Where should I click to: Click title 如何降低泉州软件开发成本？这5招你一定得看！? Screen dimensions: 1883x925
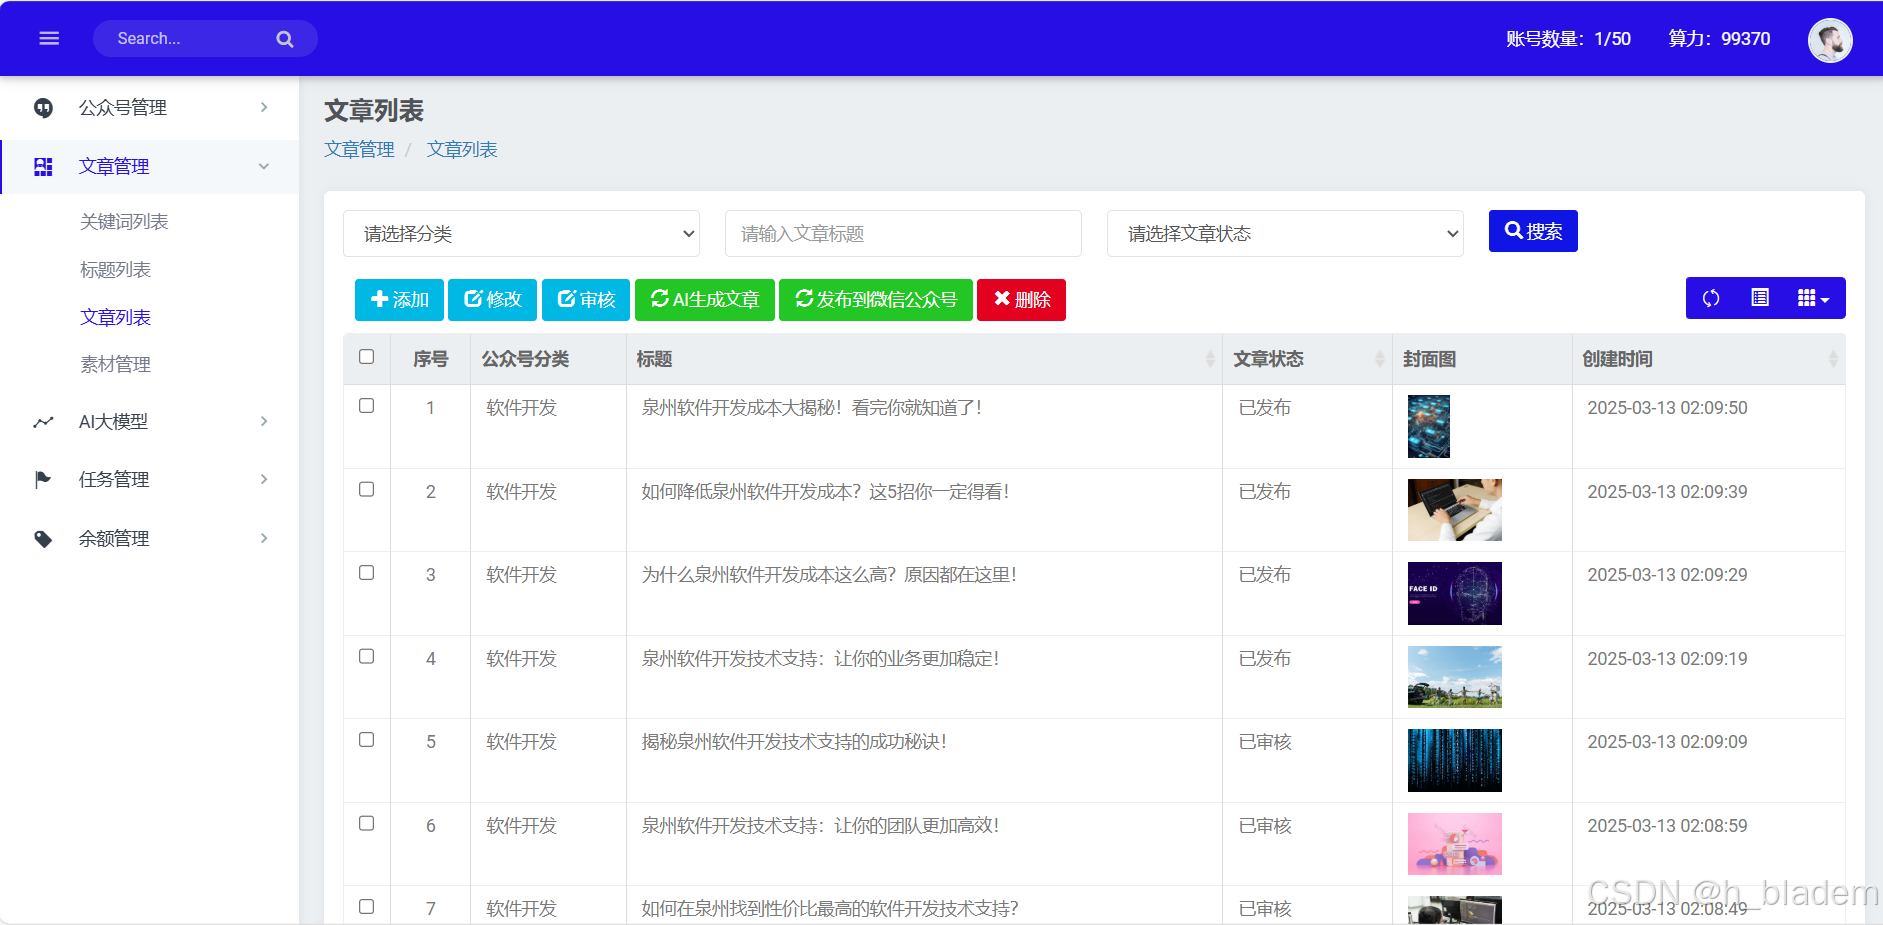click(x=826, y=492)
